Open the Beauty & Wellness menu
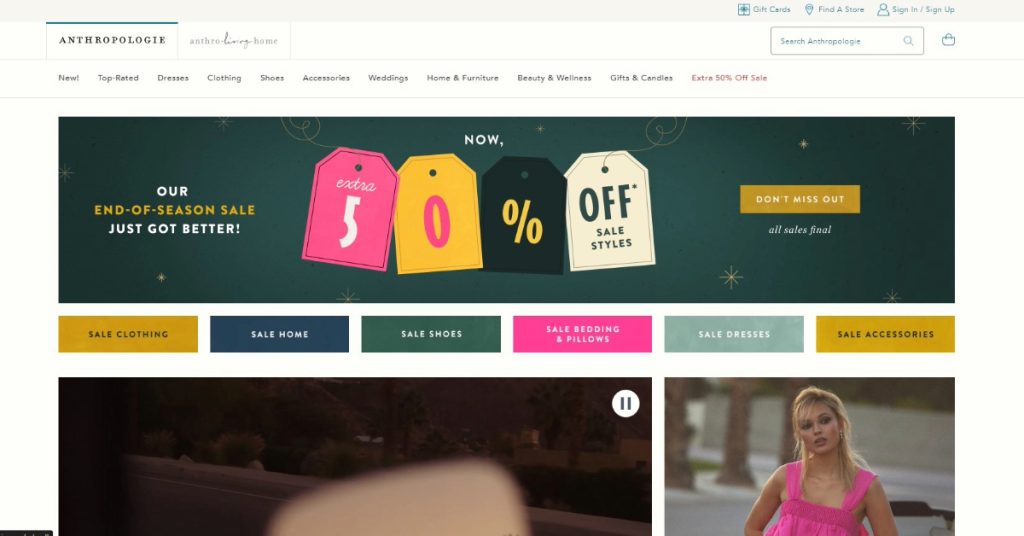The height and width of the screenshot is (536, 1024). click(554, 78)
